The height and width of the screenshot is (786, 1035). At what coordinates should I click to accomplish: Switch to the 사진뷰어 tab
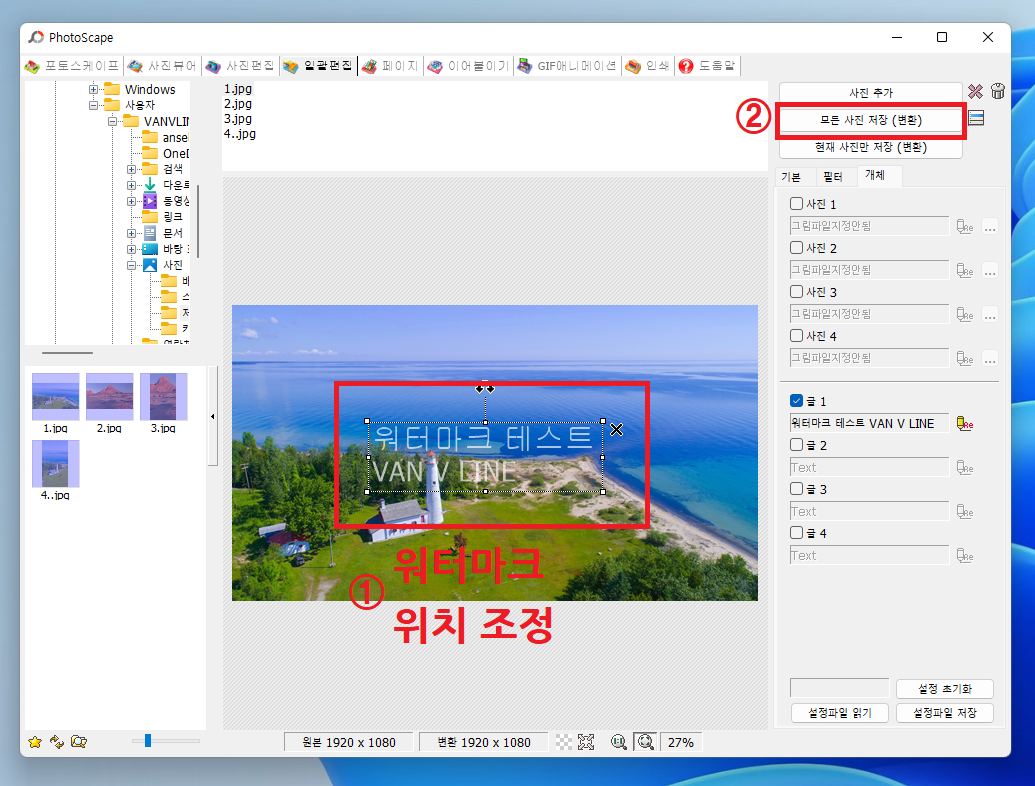click(x=162, y=66)
